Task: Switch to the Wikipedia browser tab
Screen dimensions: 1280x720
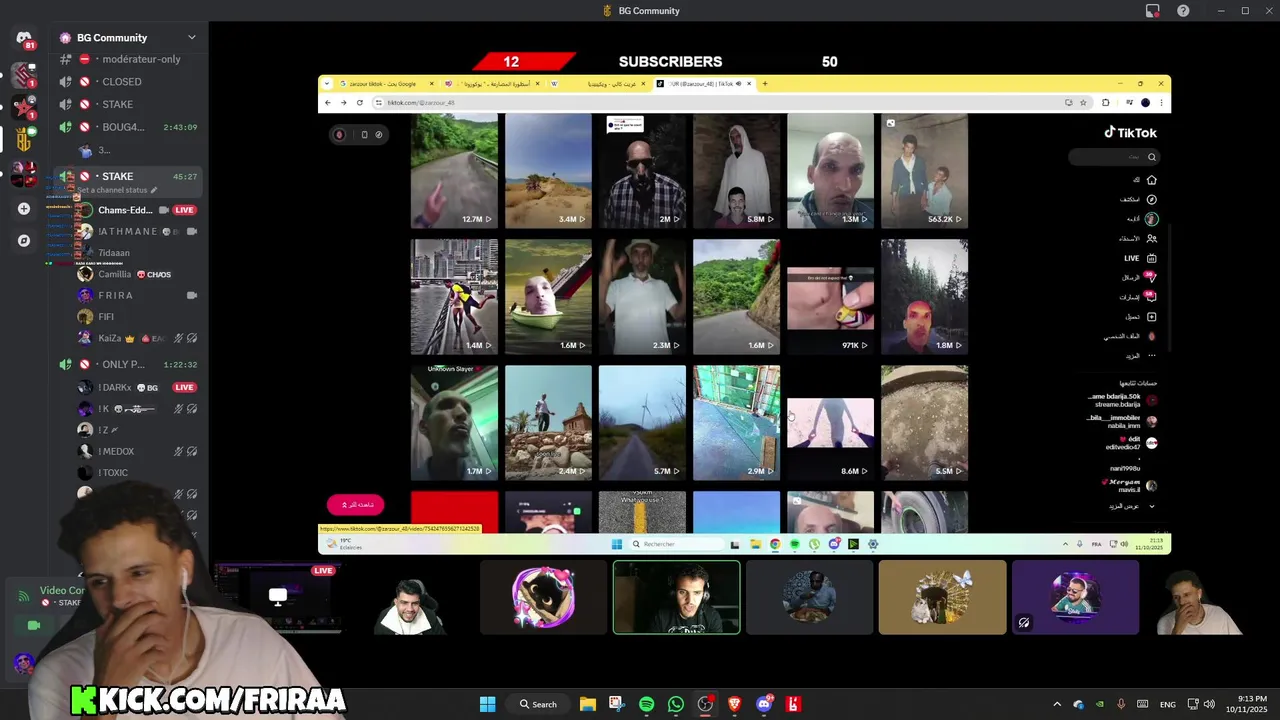Action: (596, 84)
